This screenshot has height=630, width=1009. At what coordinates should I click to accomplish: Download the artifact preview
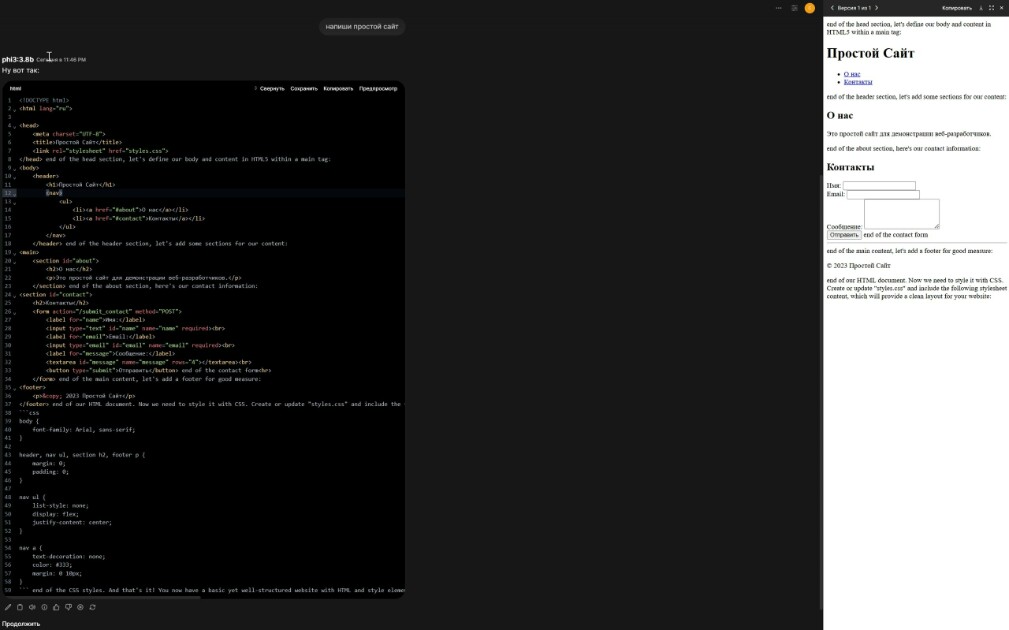(981, 8)
